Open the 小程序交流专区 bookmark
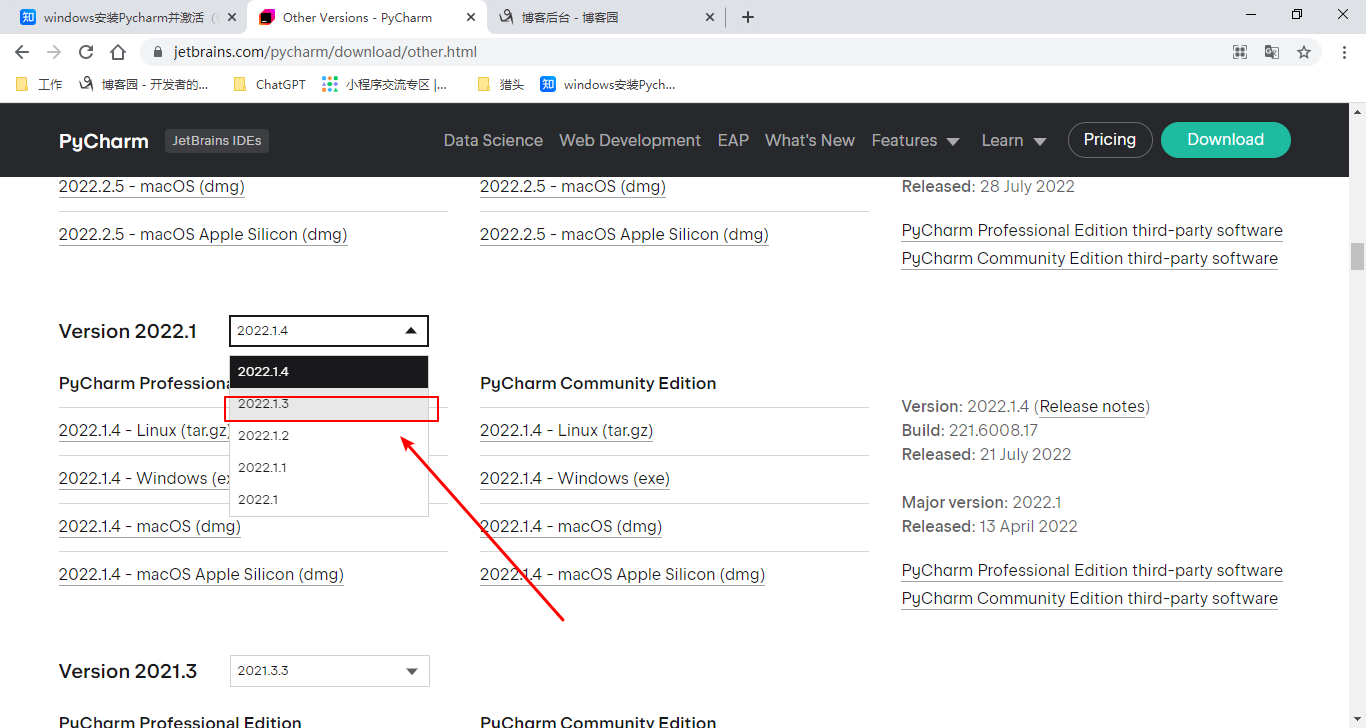 [385, 85]
